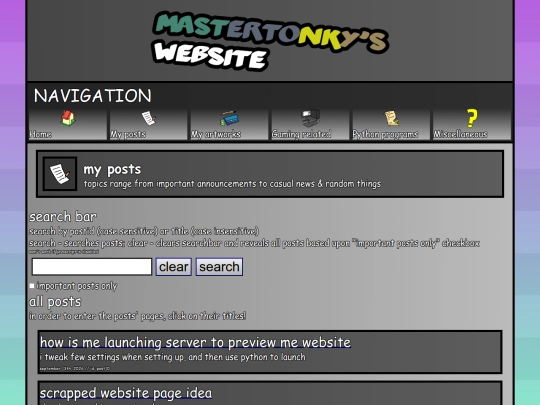The width and height of the screenshot is (540, 405).
Task: Click the my posts header paper icon
Action: pyautogui.click(x=60, y=174)
